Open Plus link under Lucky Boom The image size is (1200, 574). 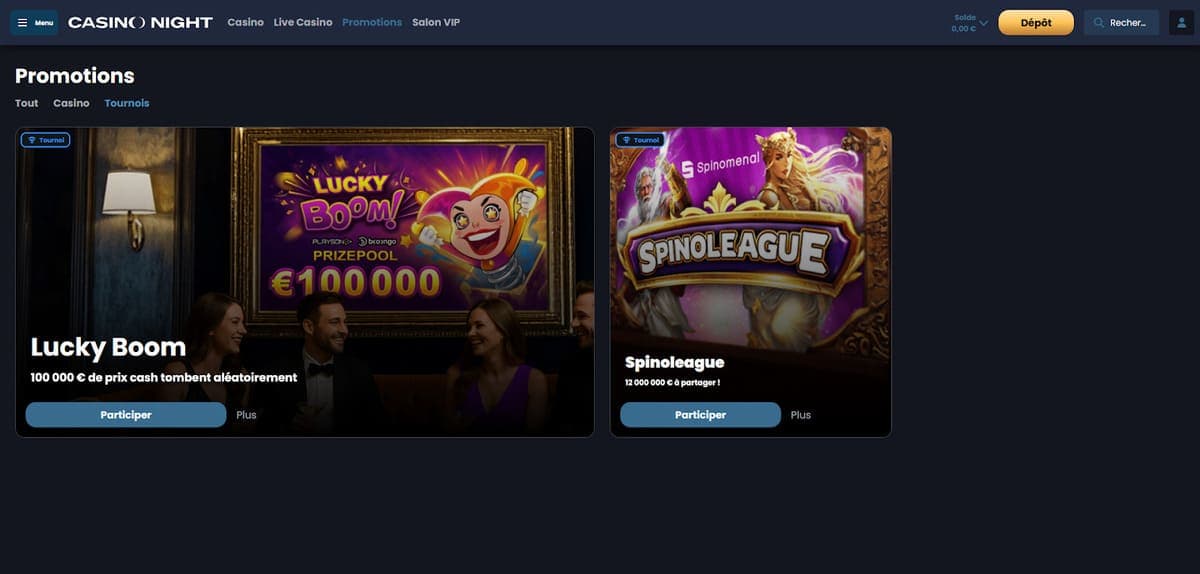[246, 415]
